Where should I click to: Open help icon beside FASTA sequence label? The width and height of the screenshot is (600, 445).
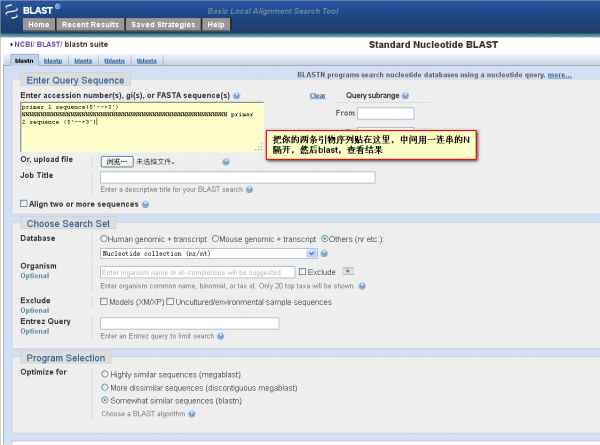[x=236, y=96]
